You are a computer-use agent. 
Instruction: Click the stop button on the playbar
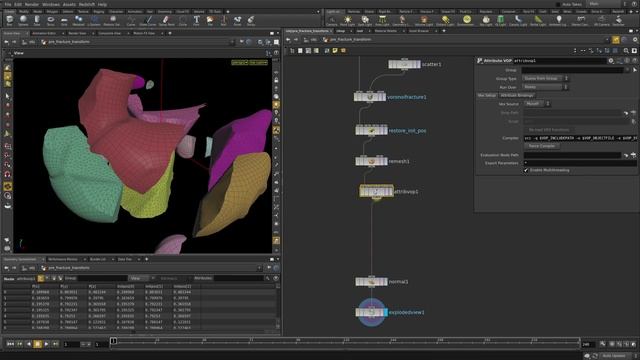tap(38, 344)
